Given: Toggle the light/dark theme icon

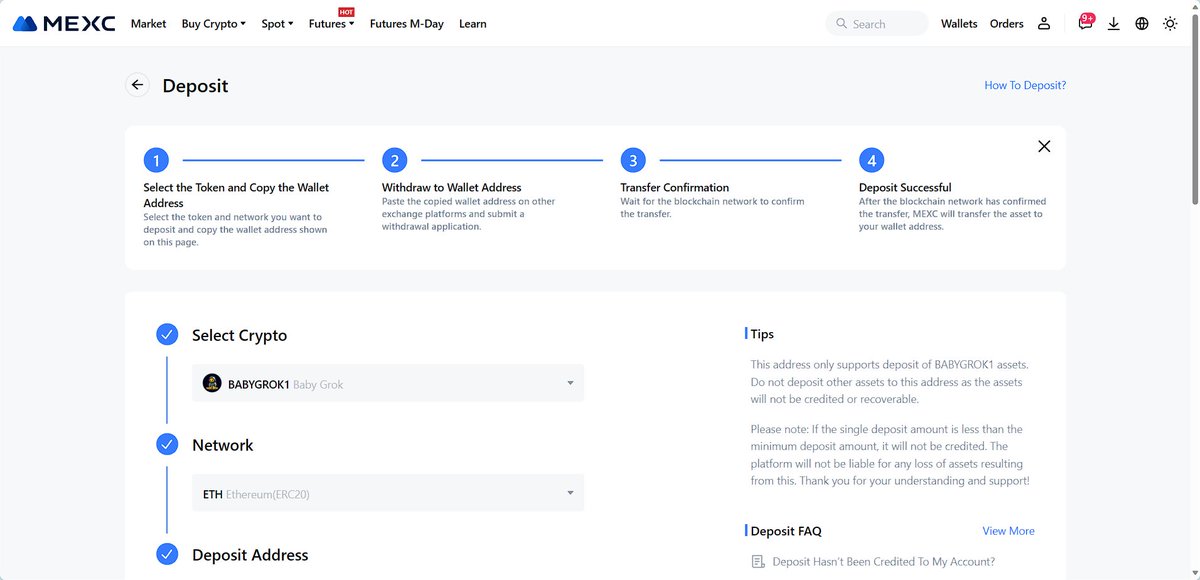Looking at the screenshot, I should 1170,24.
